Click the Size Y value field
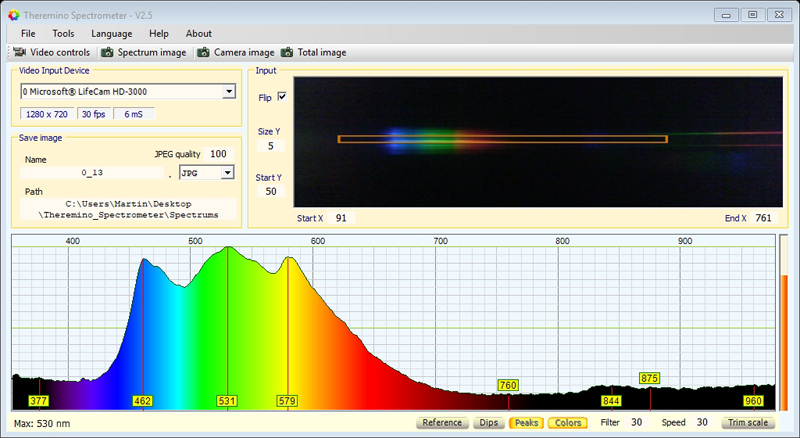The height and width of the screenshot is (438, 800). [270, 146]
